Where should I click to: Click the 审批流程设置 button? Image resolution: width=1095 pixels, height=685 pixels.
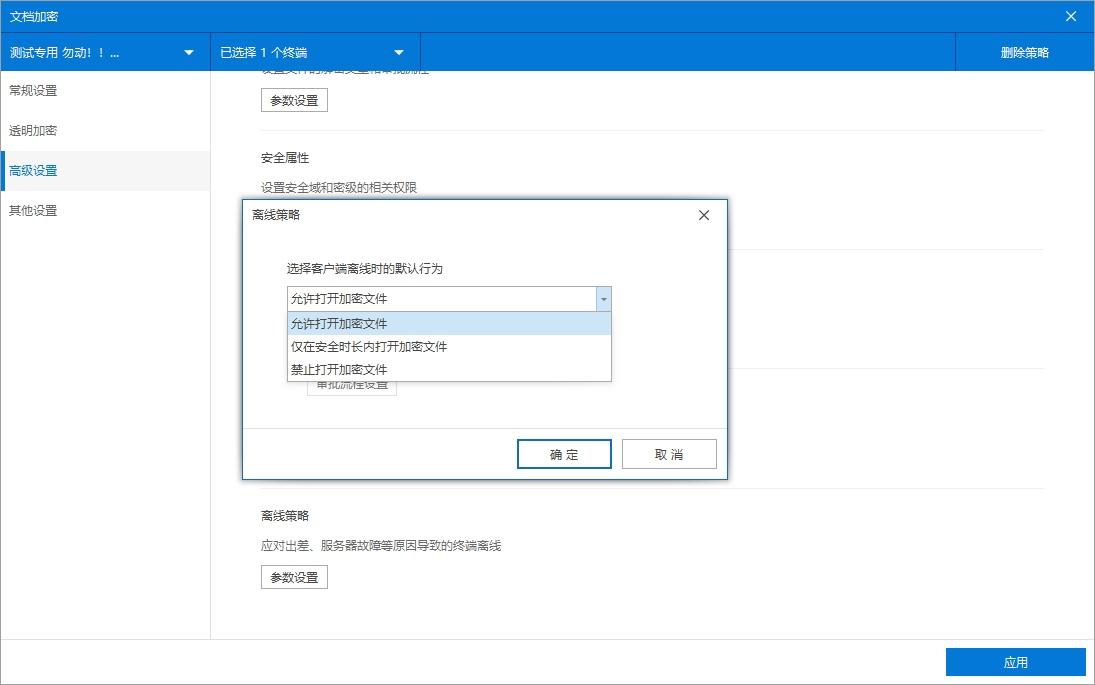(351, 388)
